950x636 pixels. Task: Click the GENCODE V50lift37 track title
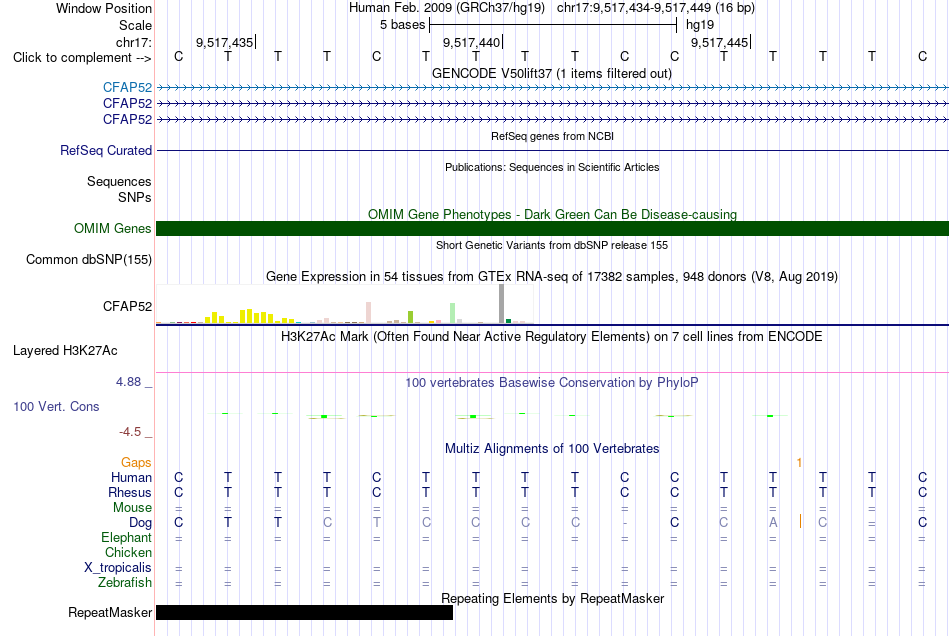click(x=551, y=73)
